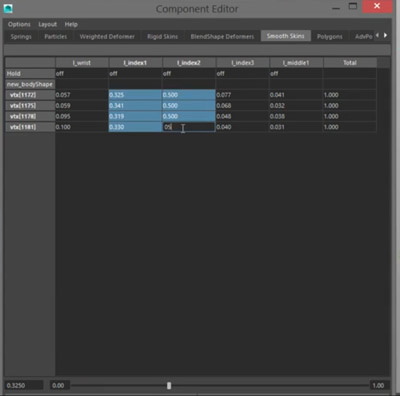Select the l_index1 column header
Viewport: 400px width, 396px height.
coord(135,63)
